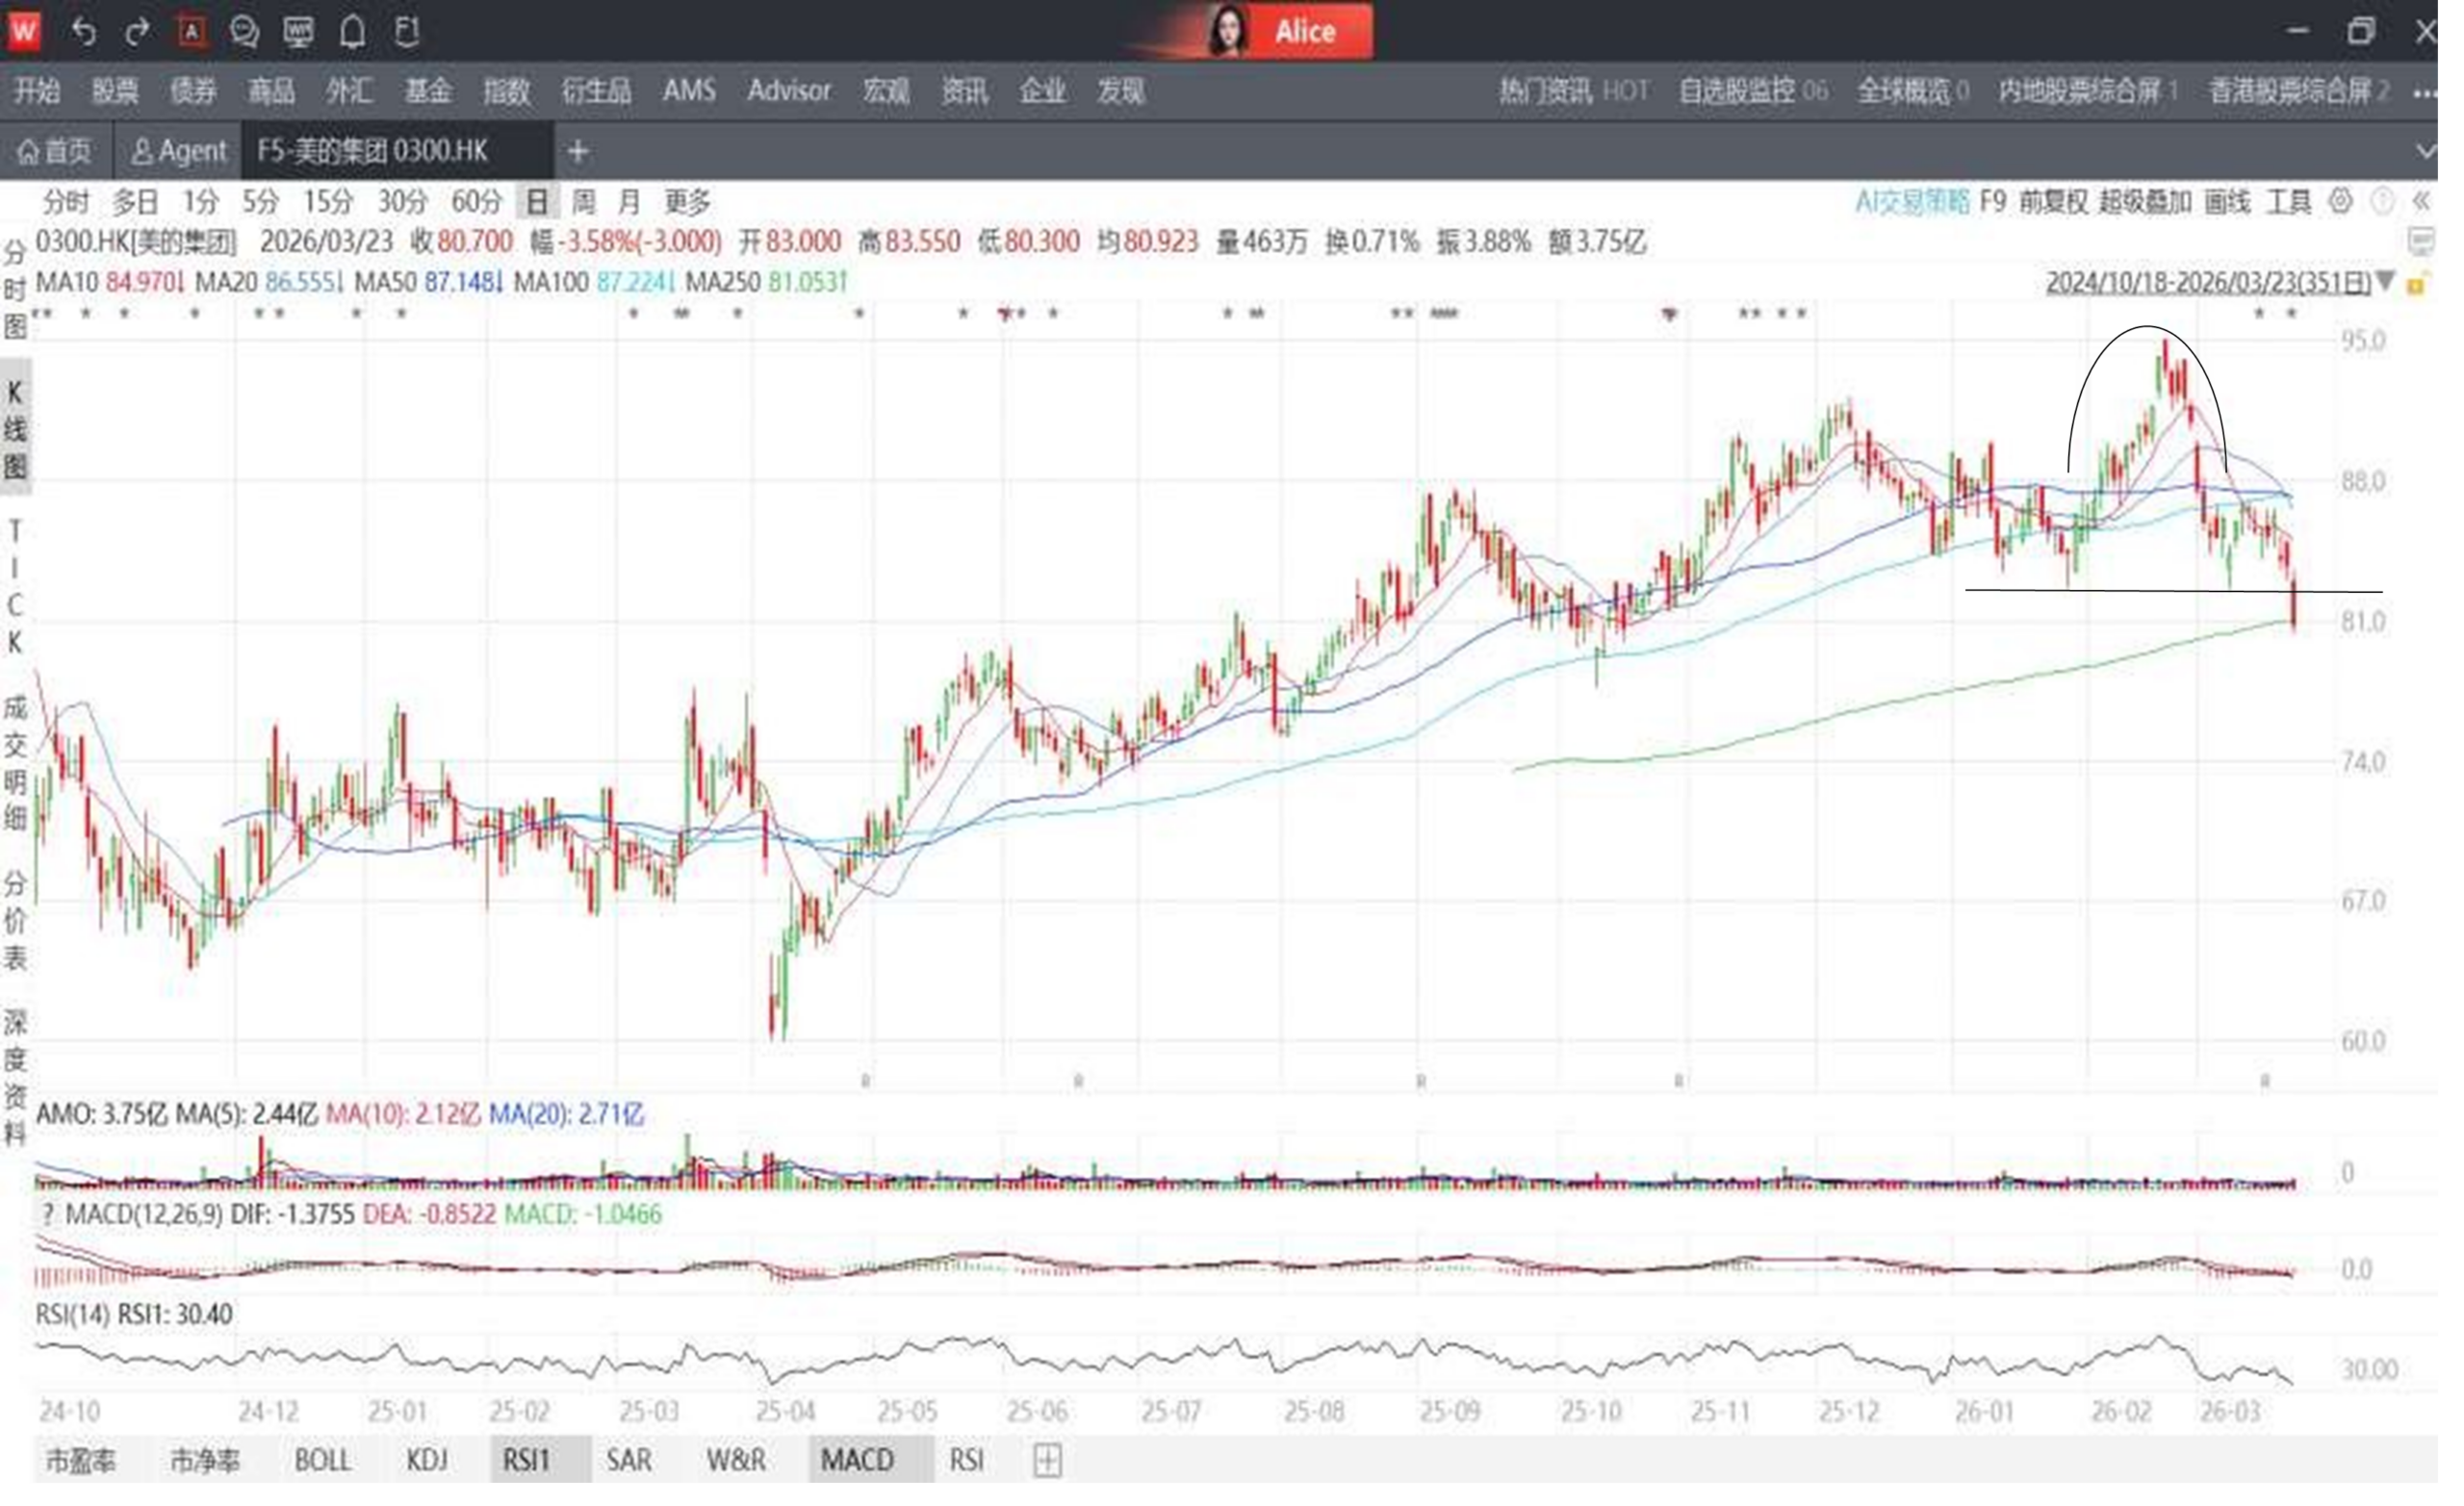Select the BOLL indicator
The height and width of the screenshot is (1506, 2464).
[322, 1461]
